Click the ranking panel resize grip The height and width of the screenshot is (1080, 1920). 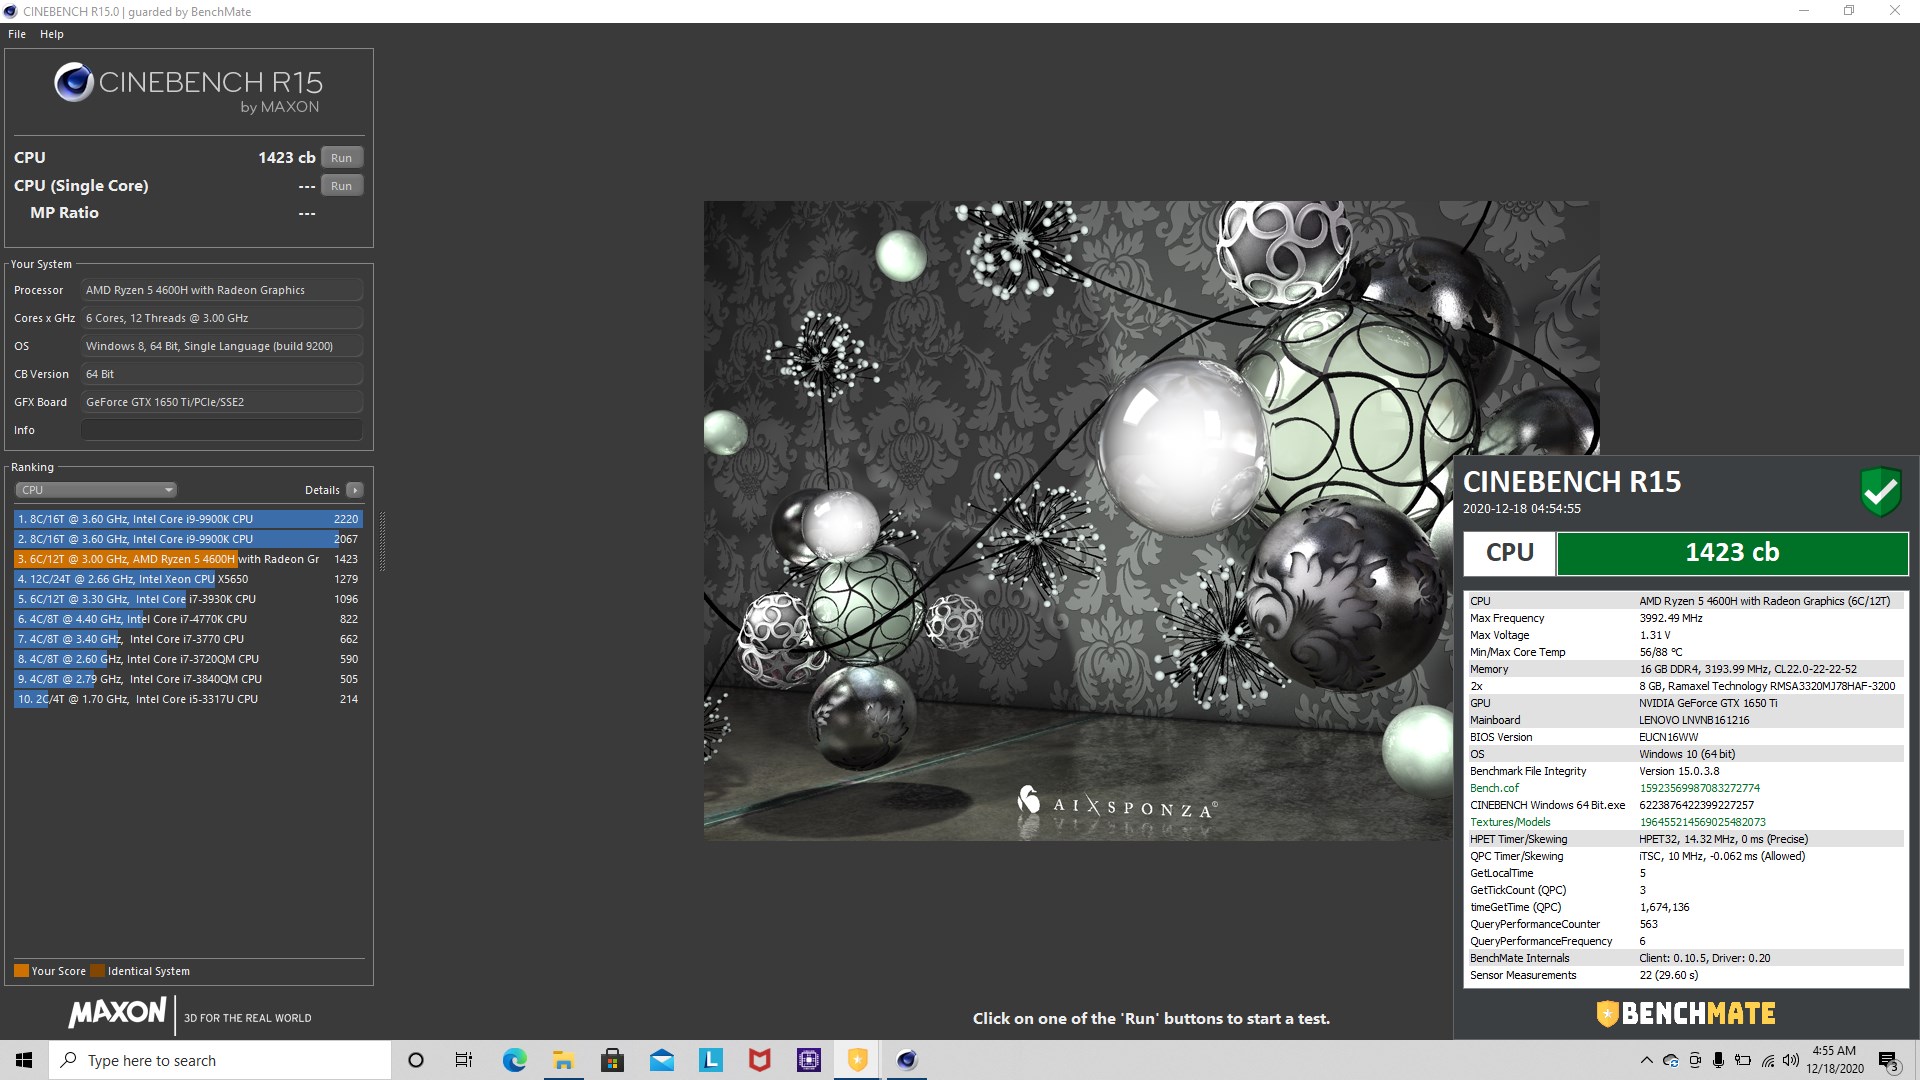tap(382, 540)
